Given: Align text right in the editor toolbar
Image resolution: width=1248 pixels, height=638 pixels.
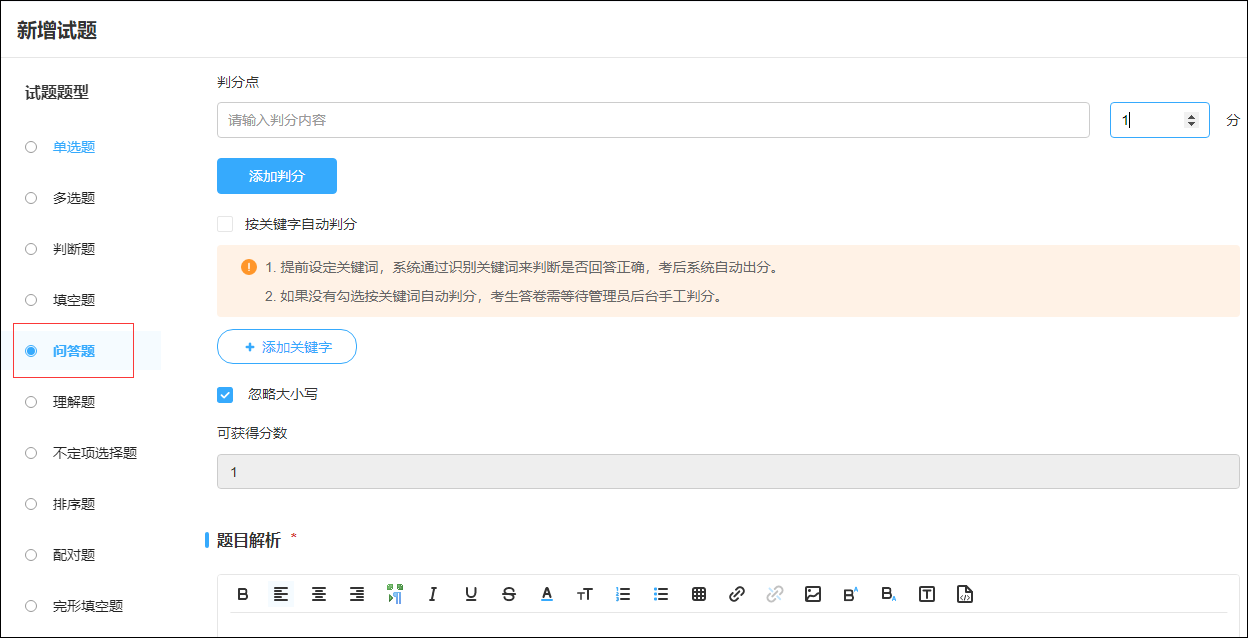Looking at the screenshot, I should [357, 594].
